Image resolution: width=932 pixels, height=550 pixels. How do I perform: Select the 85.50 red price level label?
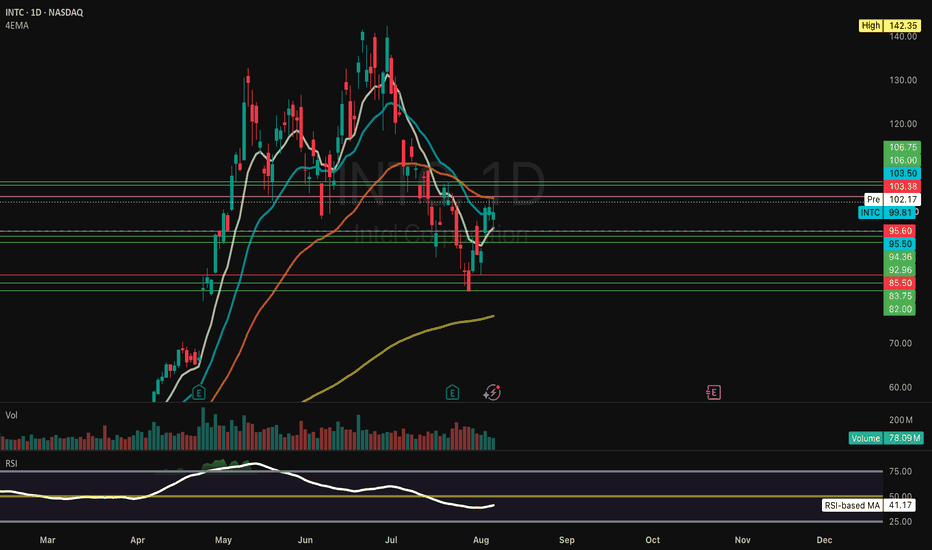coord(899,283)
